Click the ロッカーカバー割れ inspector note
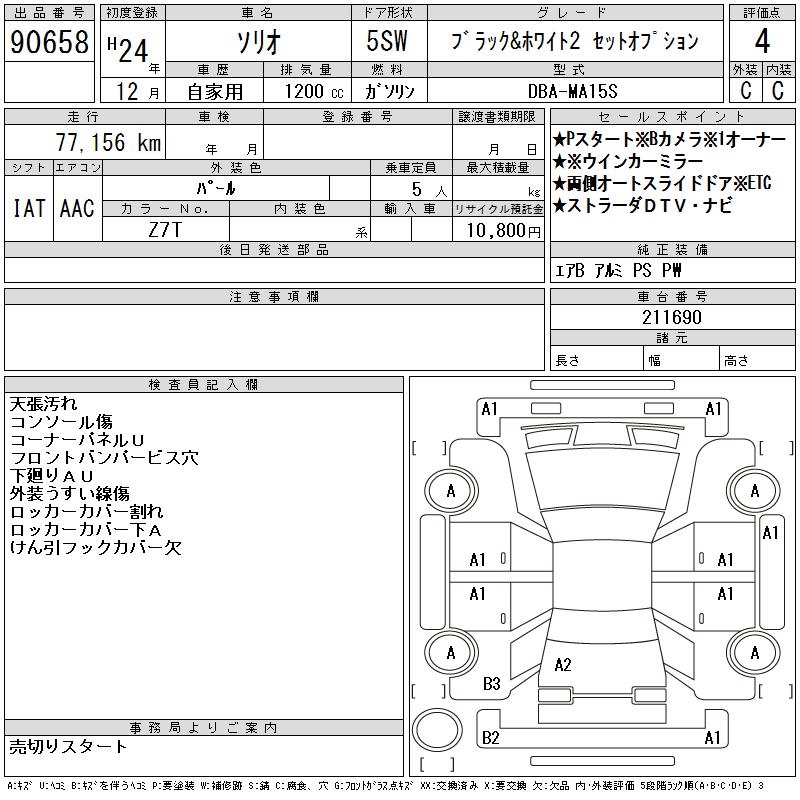The image size is (800, 800). 86,511
